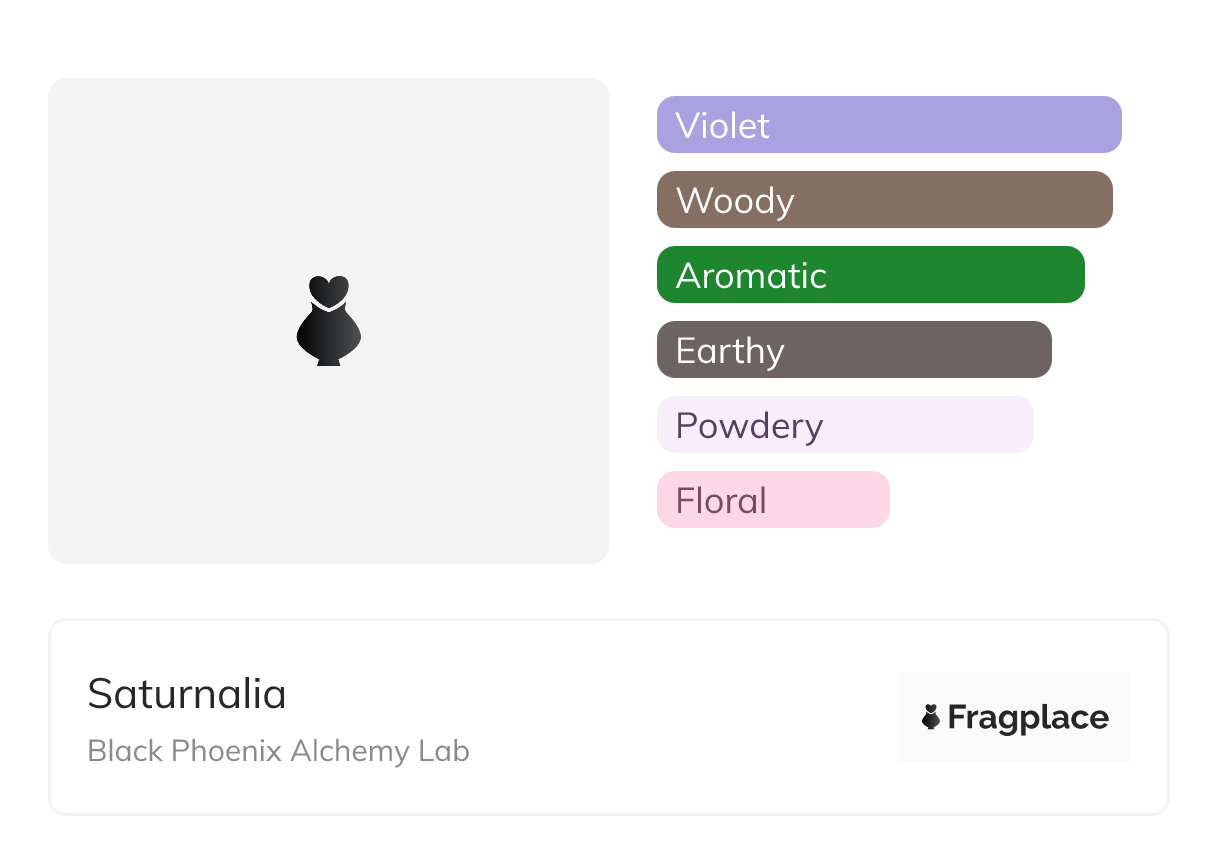This screenshot has height=864, width=1218.
Task: Click the "Earthy" text label
Action: coord(730,351)
